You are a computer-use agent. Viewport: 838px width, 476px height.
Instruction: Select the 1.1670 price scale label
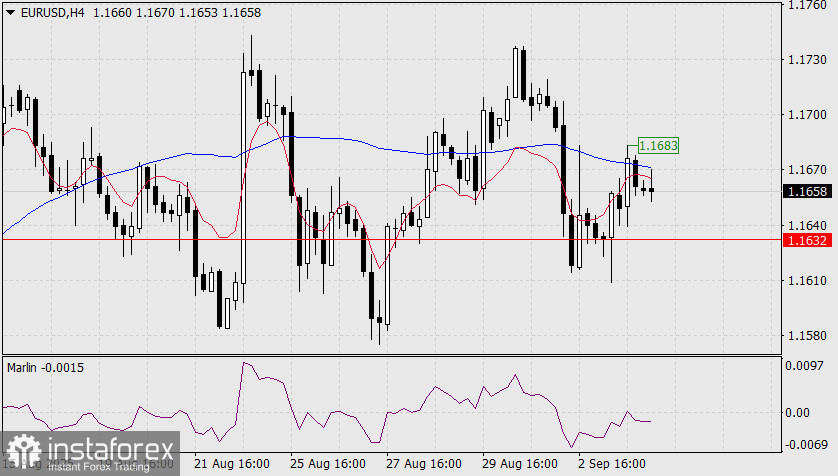pos(807,169)
